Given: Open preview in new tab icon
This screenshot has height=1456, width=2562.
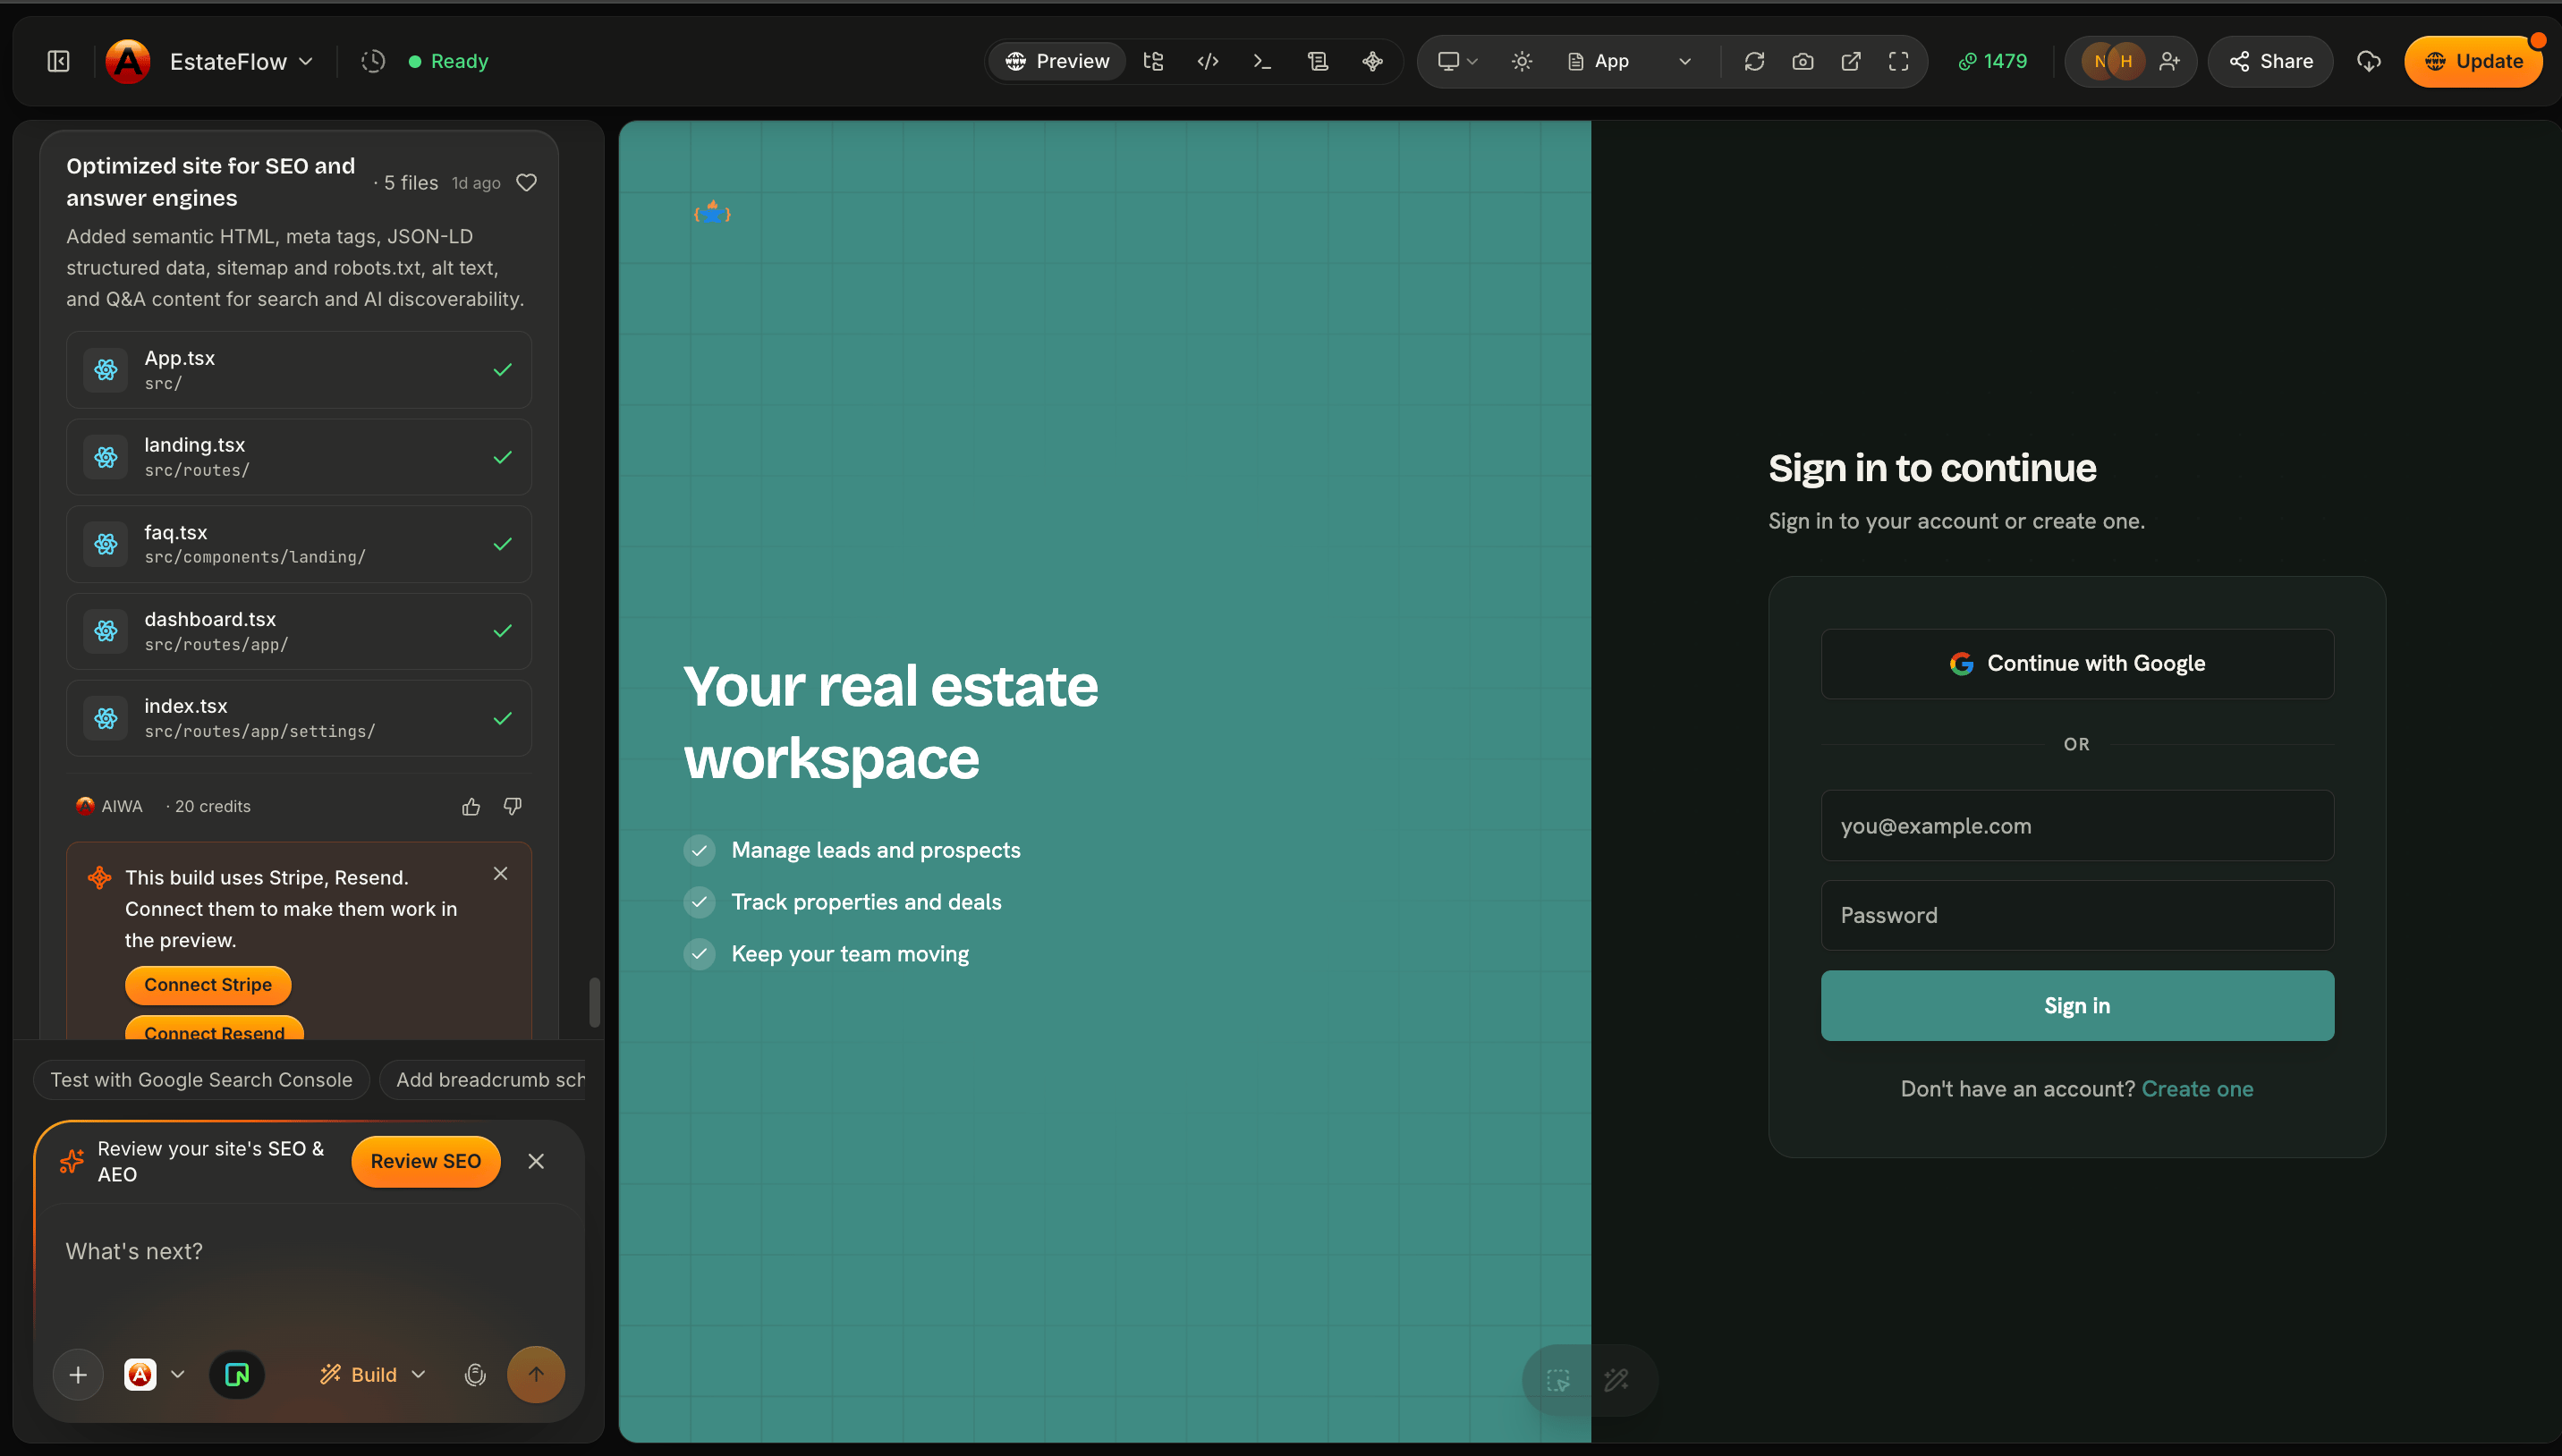Looking at the screenshot, I should (x=1851, y=61).
